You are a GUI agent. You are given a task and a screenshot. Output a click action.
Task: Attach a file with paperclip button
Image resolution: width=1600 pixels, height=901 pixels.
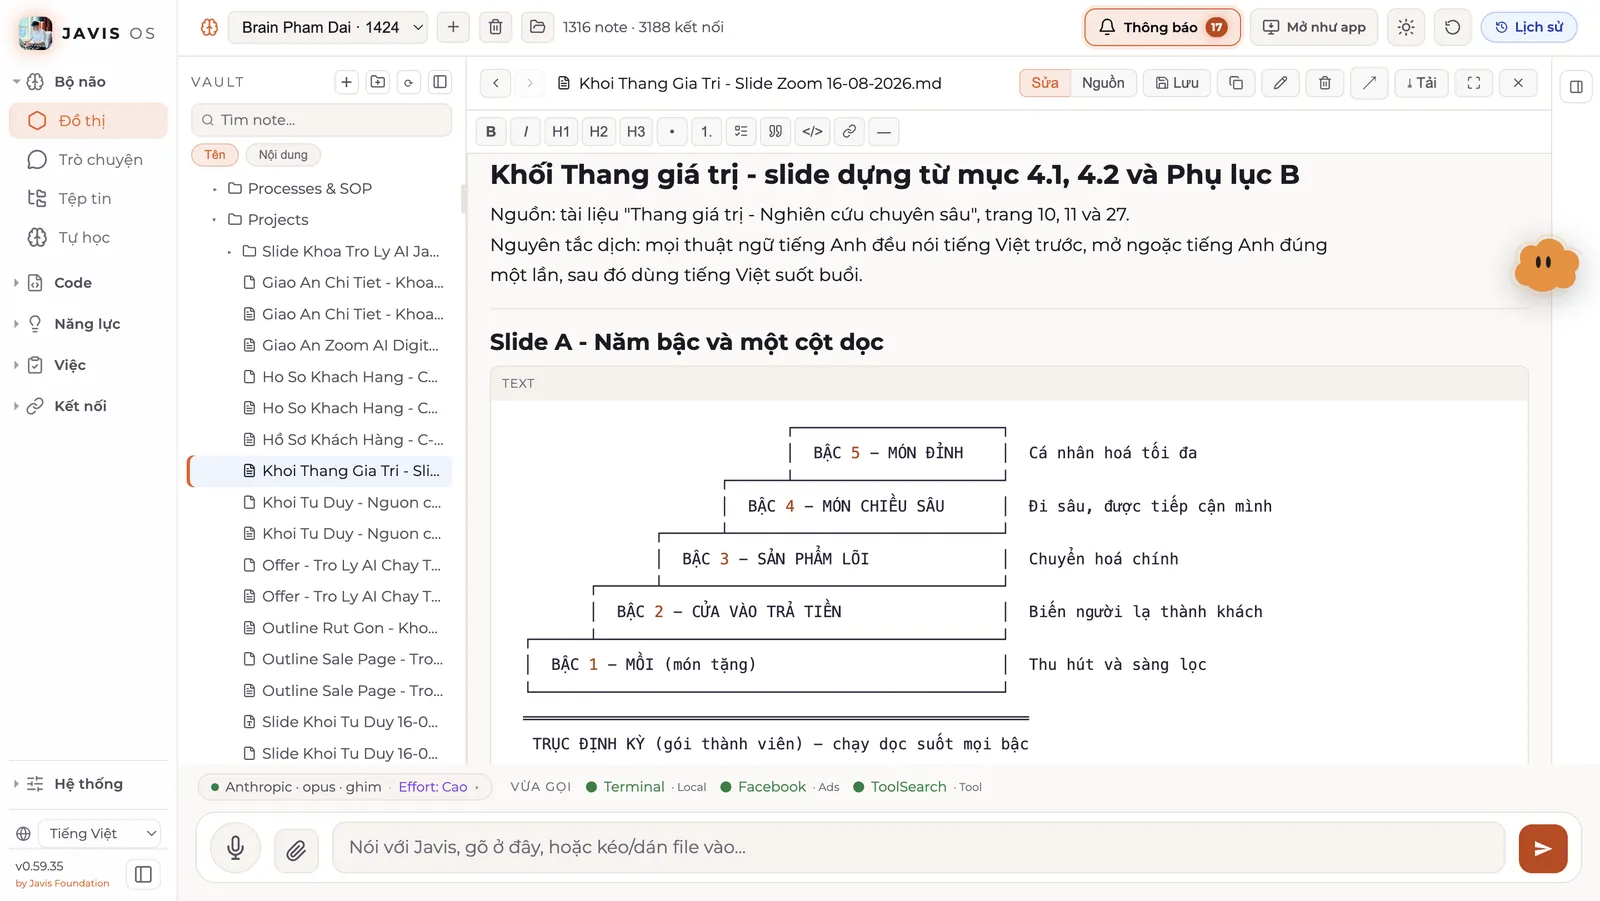coord(296,850)
